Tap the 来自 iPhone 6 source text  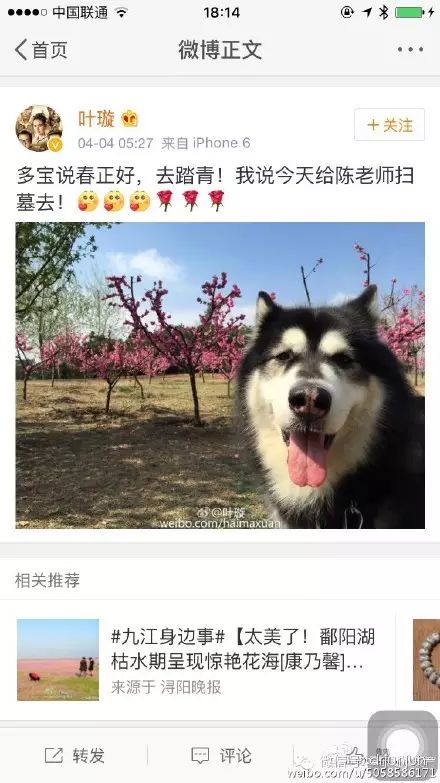(206, 143)
